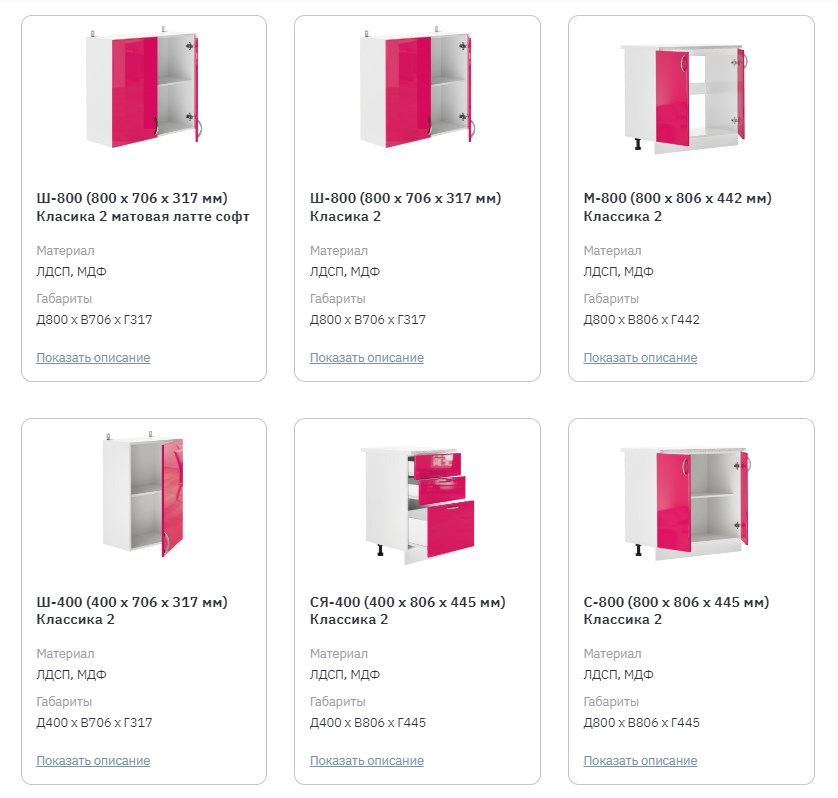Show description for С-800 cabinet
Viewport: 838px width, 798px height.
640,761
